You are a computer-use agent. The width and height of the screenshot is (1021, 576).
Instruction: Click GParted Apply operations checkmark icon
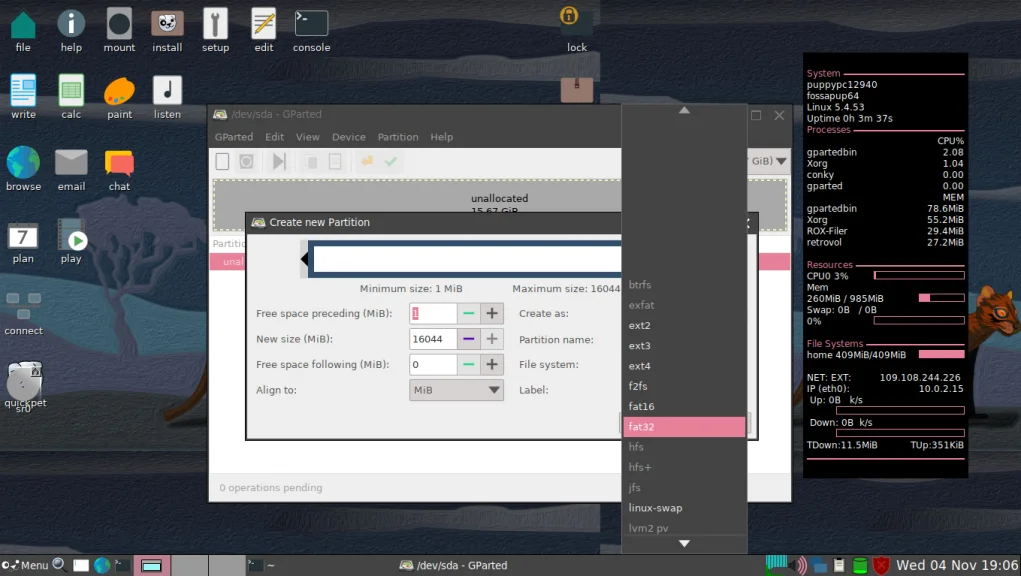(391, 161)
